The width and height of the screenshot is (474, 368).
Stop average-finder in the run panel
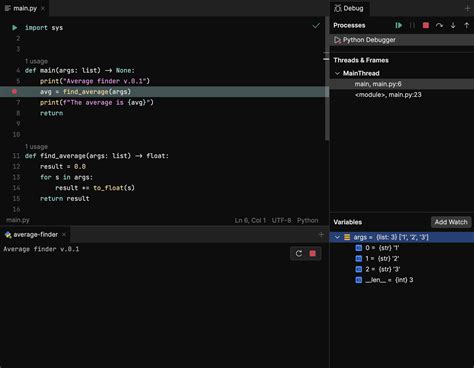(313, 254)
